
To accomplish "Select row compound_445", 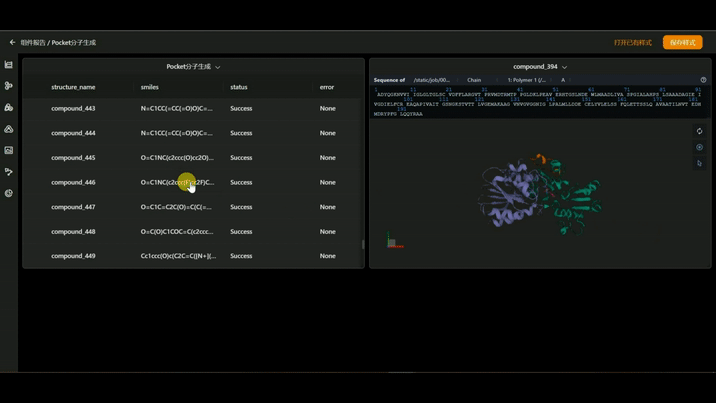I will (193, 157).
